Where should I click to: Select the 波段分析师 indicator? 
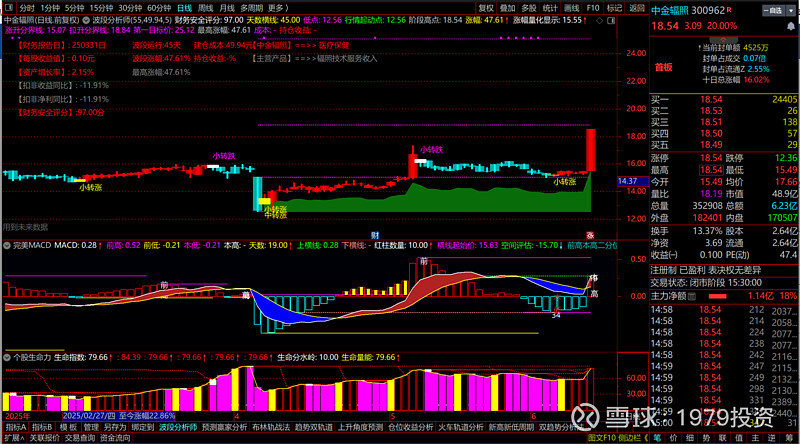coord(178,428)
